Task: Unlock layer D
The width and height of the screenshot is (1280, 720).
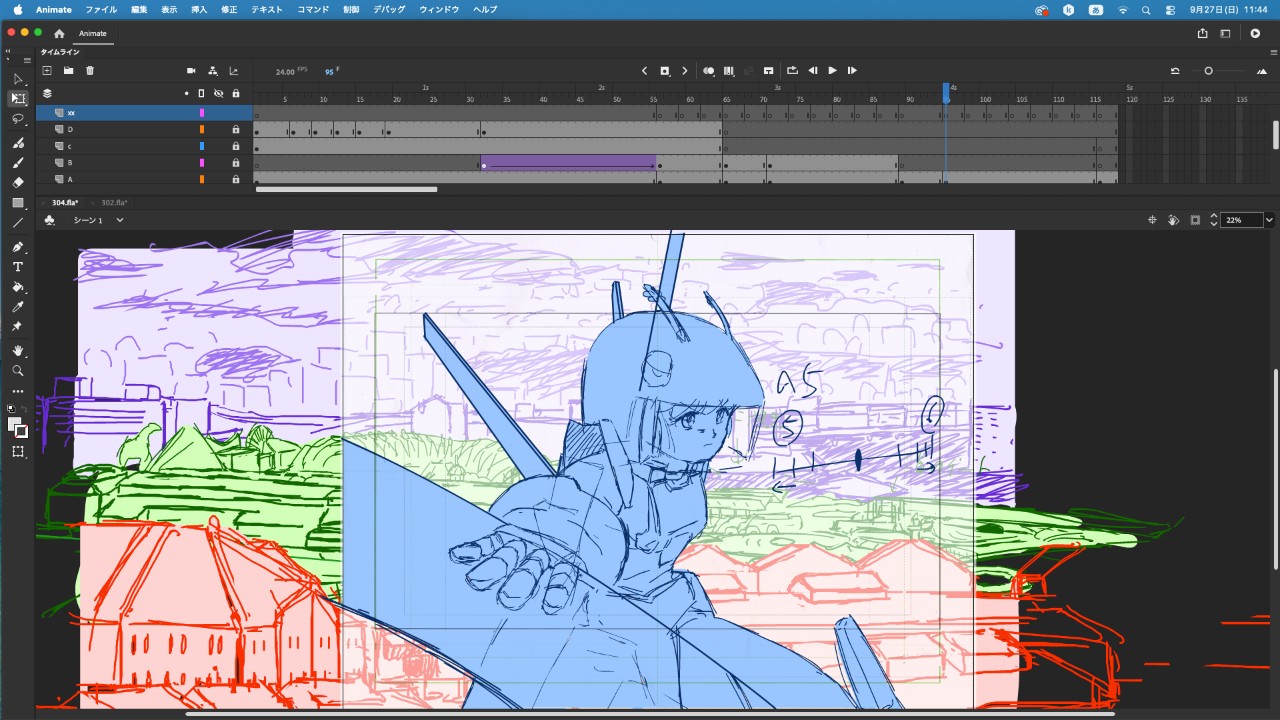Action: coord(236,129)
